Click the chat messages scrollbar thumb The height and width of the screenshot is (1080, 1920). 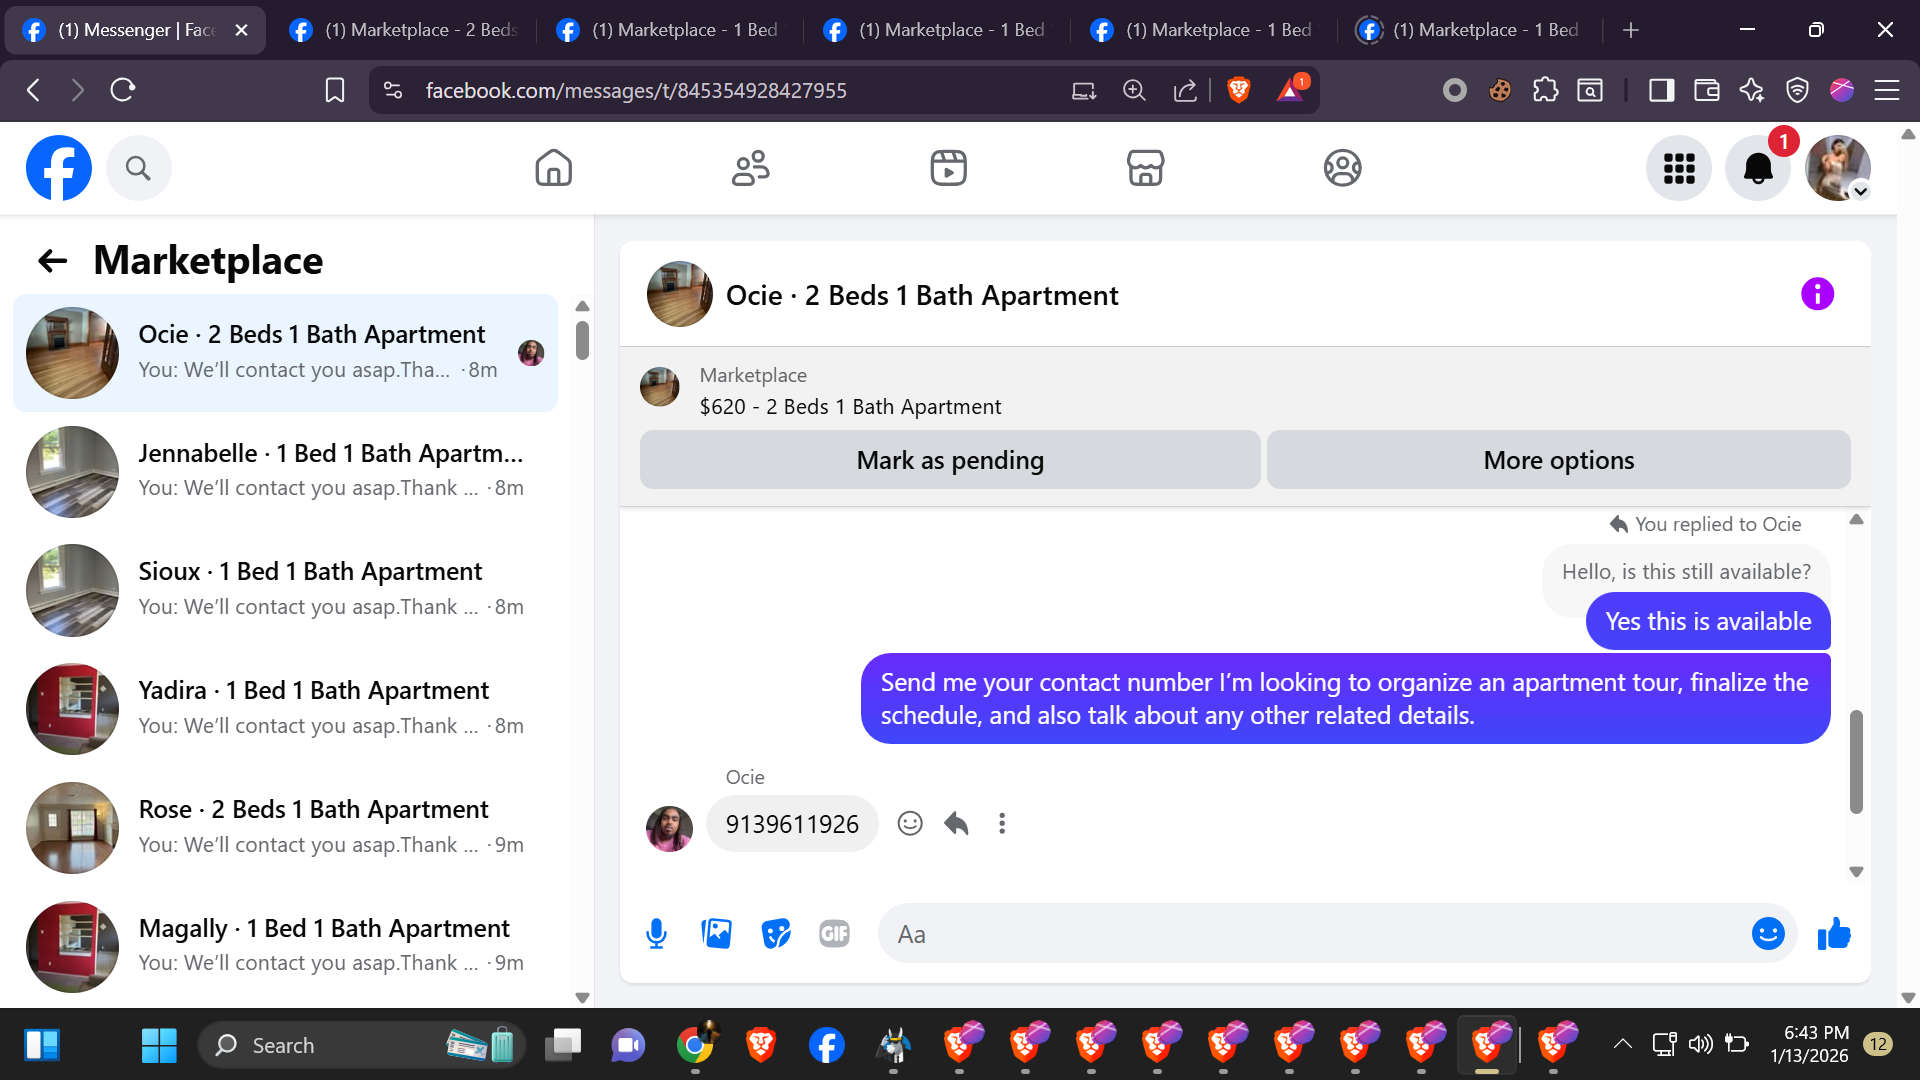tap(1856, 760)
